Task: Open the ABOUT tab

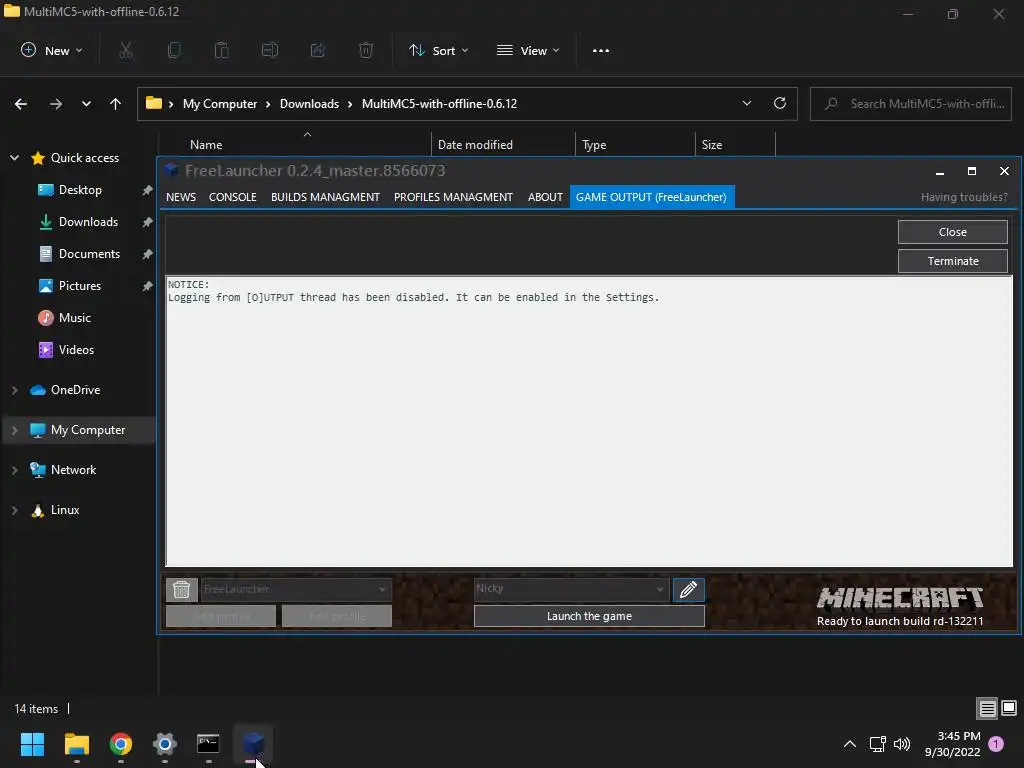Action: point(545,197)
